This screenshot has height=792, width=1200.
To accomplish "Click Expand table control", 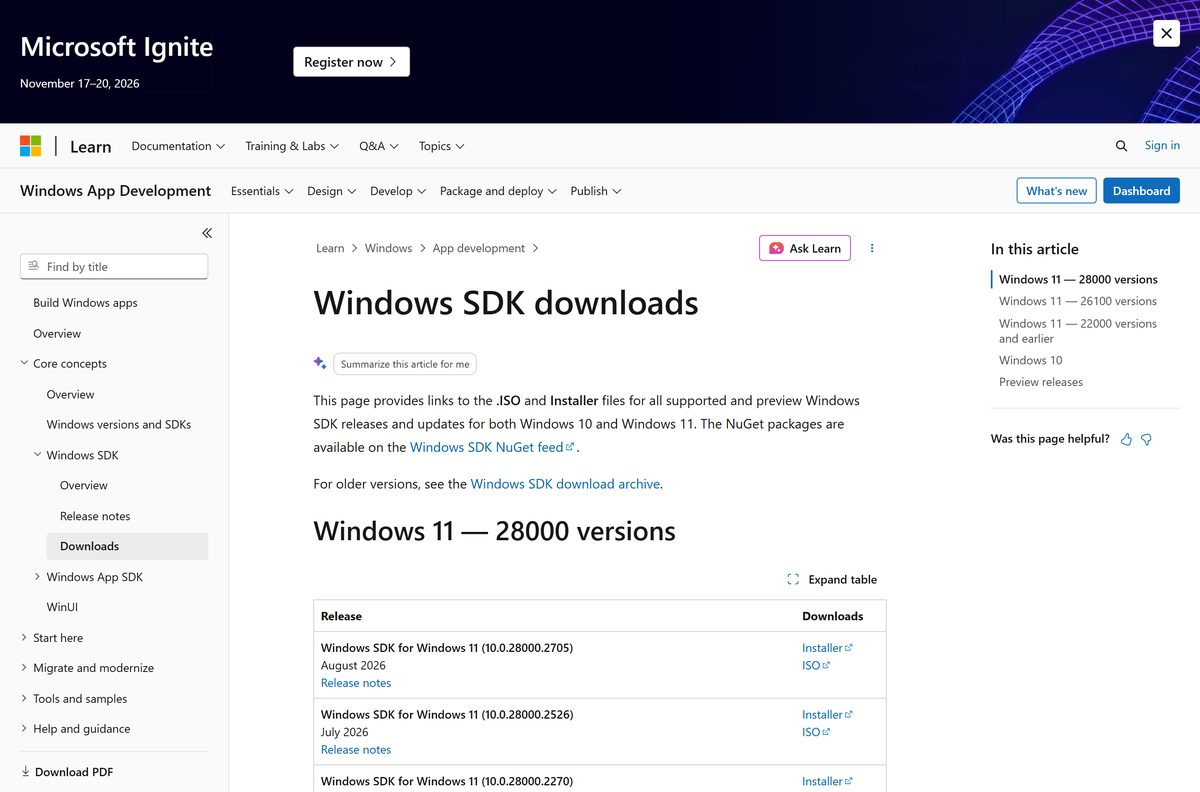I will tap(832, 580).
